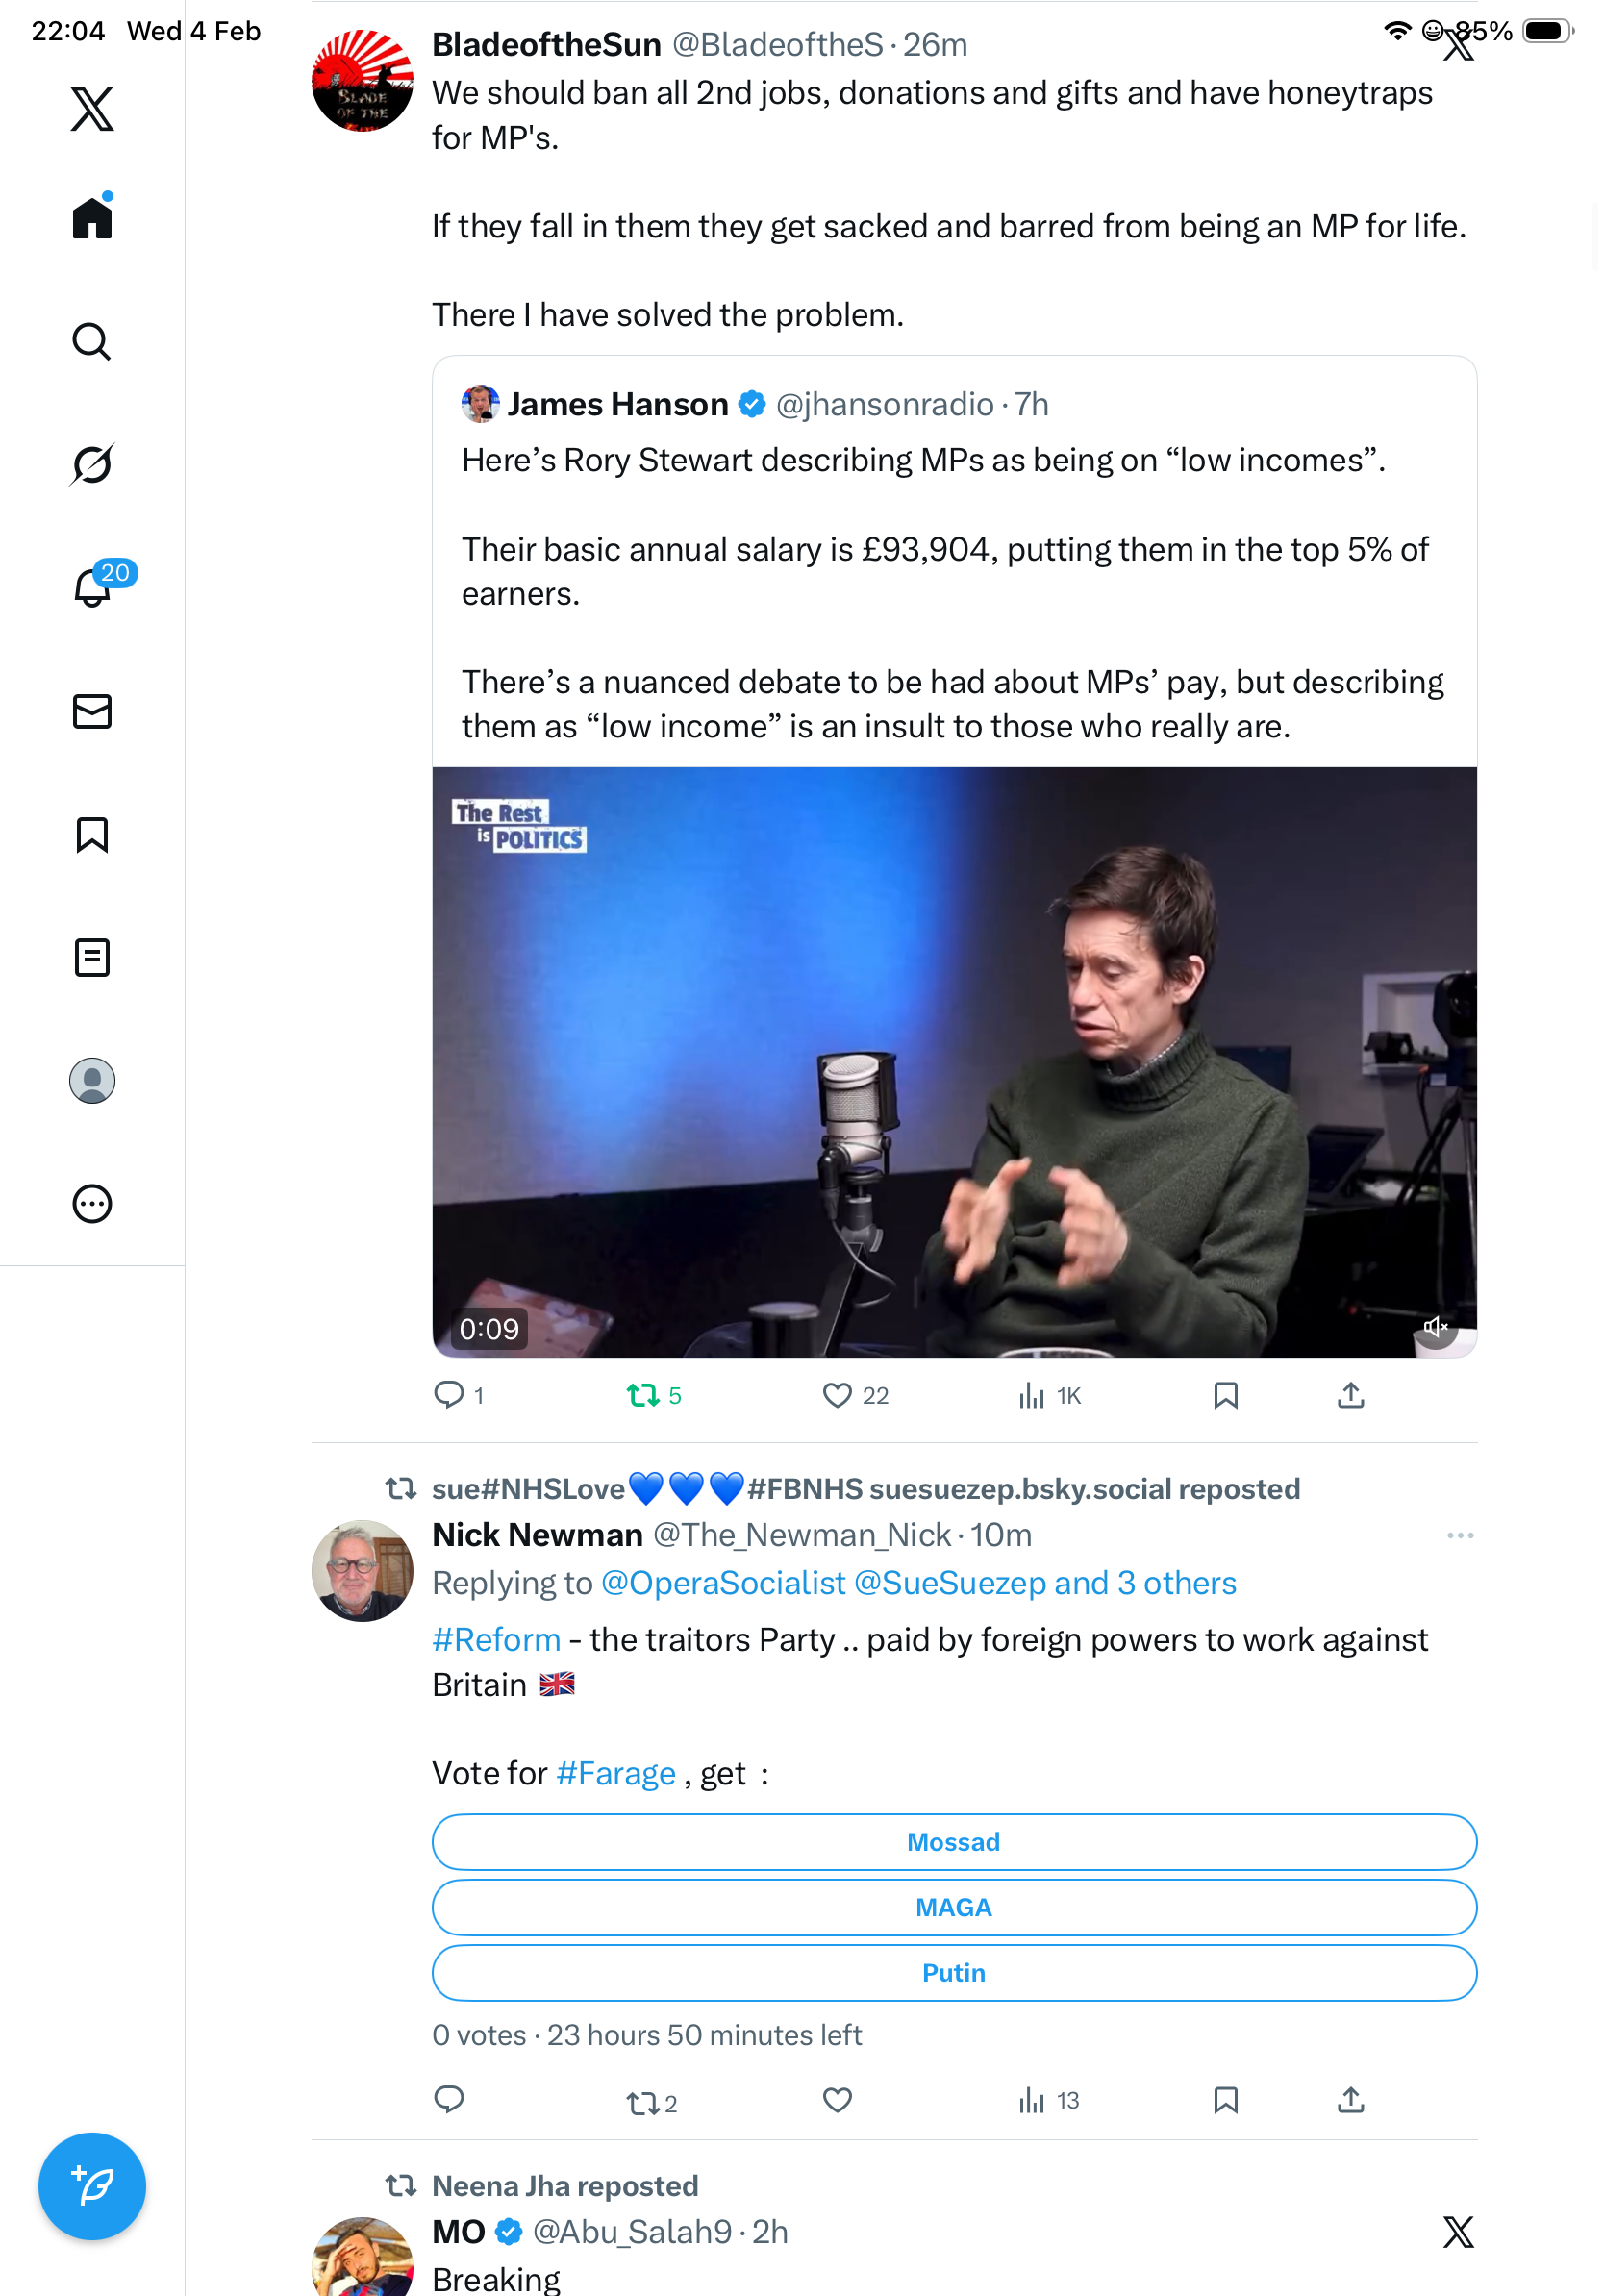Screen dimensions: 1604x2296
Task: Tap the compose new post button
Action: [x=92, y=2187]
